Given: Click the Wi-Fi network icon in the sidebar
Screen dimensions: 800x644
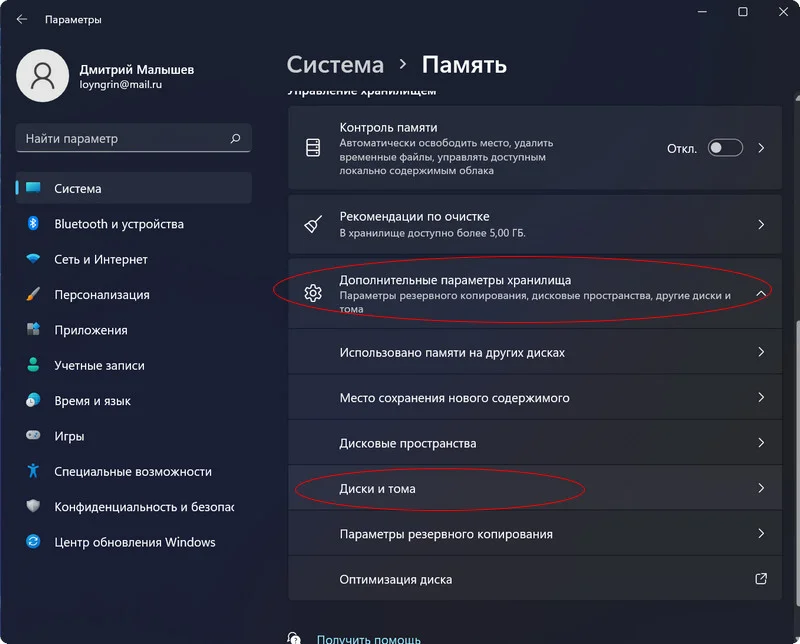Looking at the screenshot, I should 33,259.
